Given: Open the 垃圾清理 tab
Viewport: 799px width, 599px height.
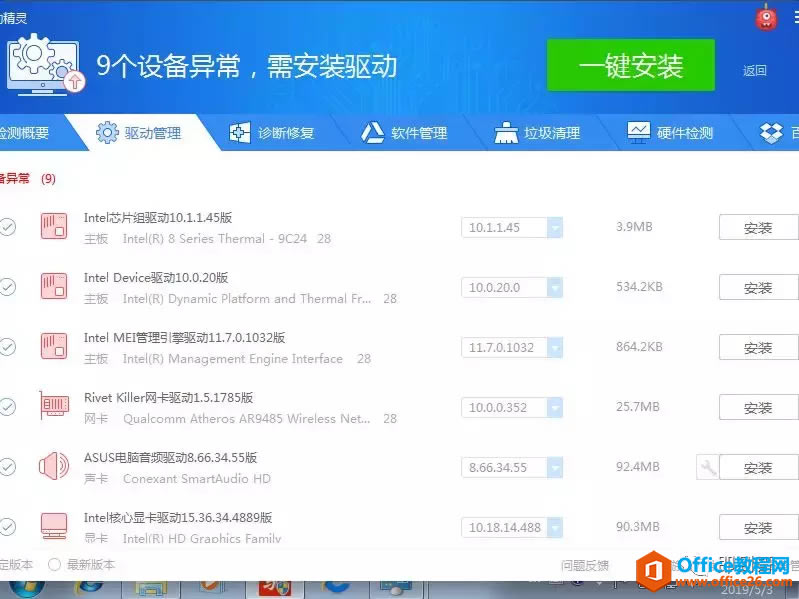Looking at the screenshot, I should pyautogui.click(x=537, y=133).
